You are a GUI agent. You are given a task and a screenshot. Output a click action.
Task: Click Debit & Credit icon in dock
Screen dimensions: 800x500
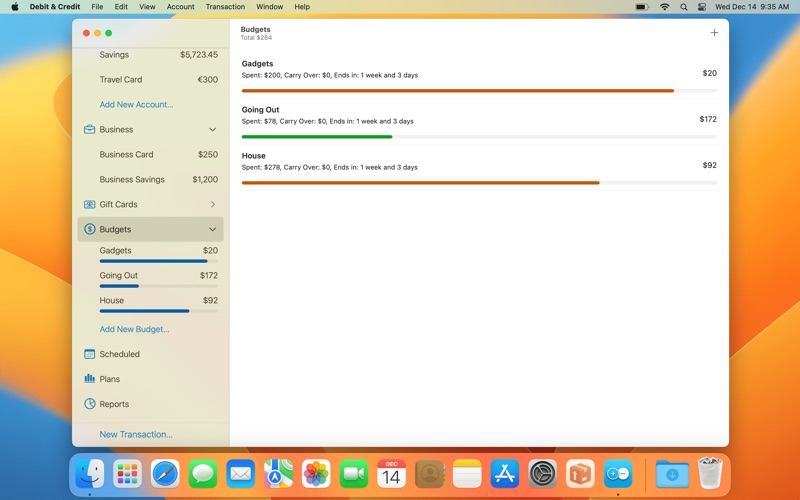pyautogui.click(x=618, y=473)
